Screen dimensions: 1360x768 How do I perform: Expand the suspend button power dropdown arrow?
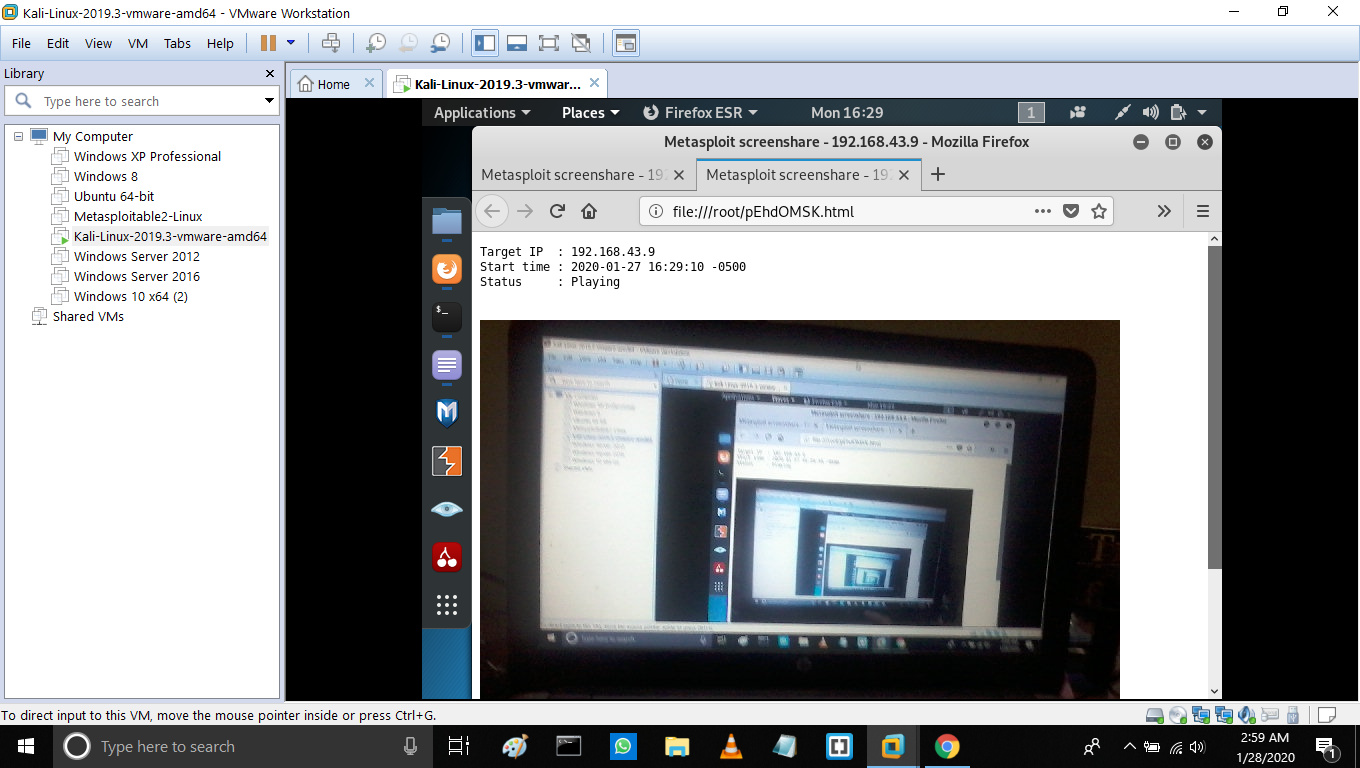click(291, 43)
